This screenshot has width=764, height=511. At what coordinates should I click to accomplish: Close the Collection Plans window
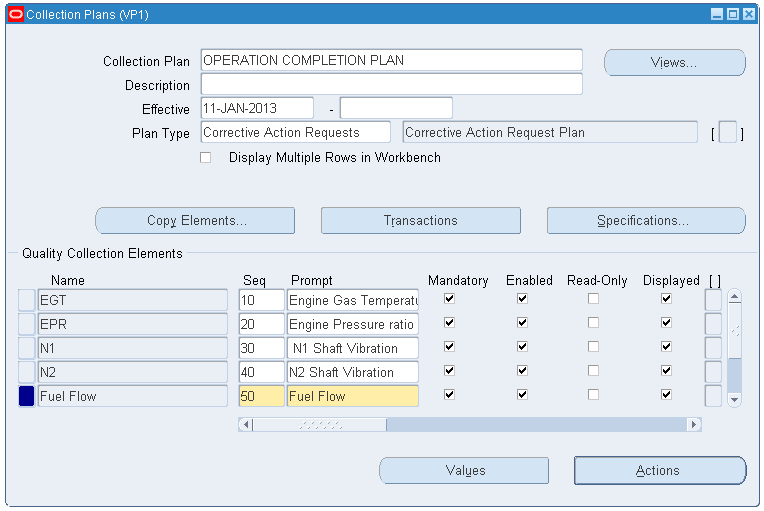[x=749, y=14]
